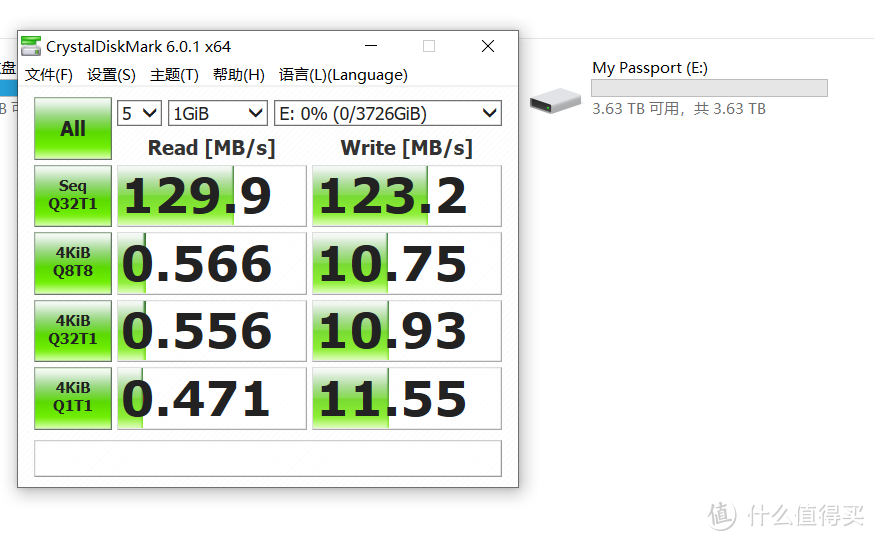Open the 文件(F) menu
Screen dimensions: 874x541
[x=49, y=75]
